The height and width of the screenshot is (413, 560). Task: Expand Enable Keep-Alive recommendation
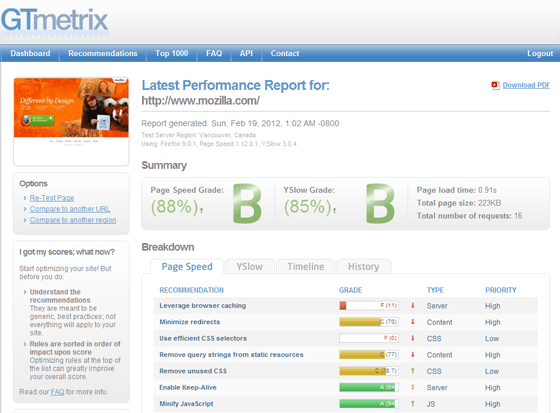point(188,387)
